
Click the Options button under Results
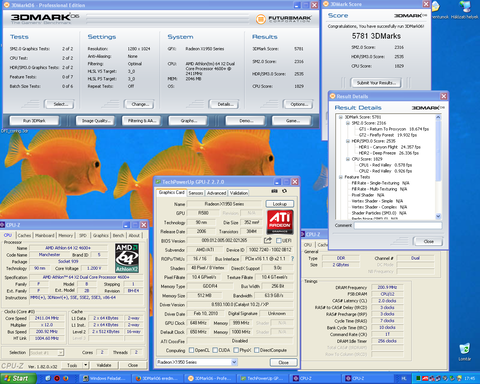tap(299, 104)
